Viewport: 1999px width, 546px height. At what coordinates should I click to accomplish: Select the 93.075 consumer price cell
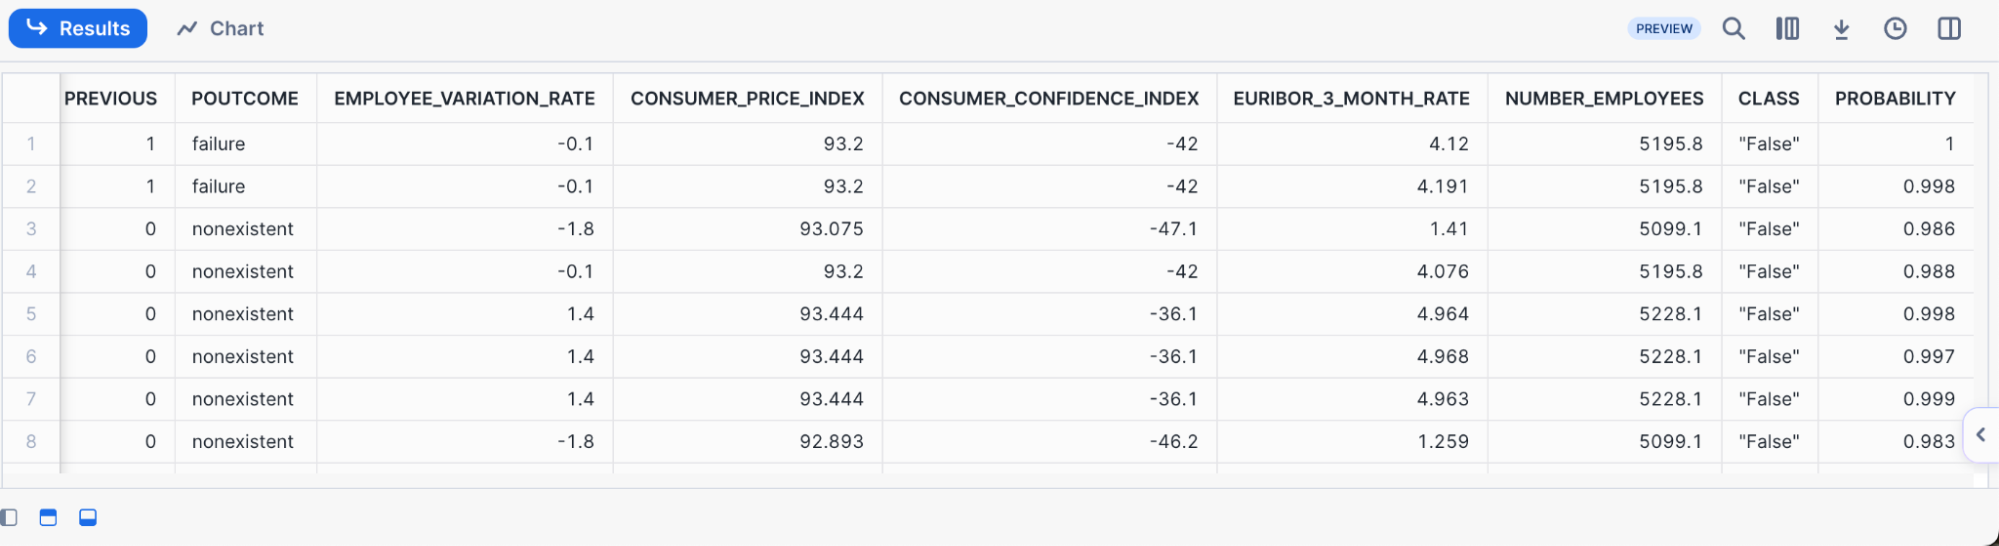point(831,229)
